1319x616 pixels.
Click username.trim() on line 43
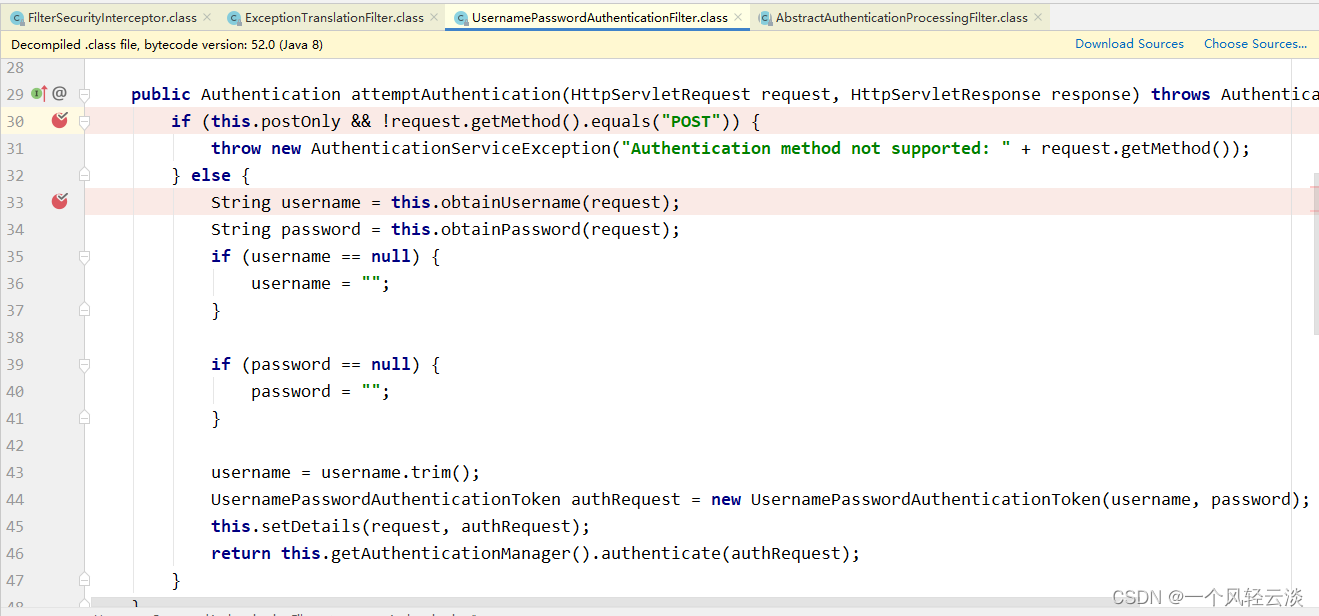click(x=395, y=472)
